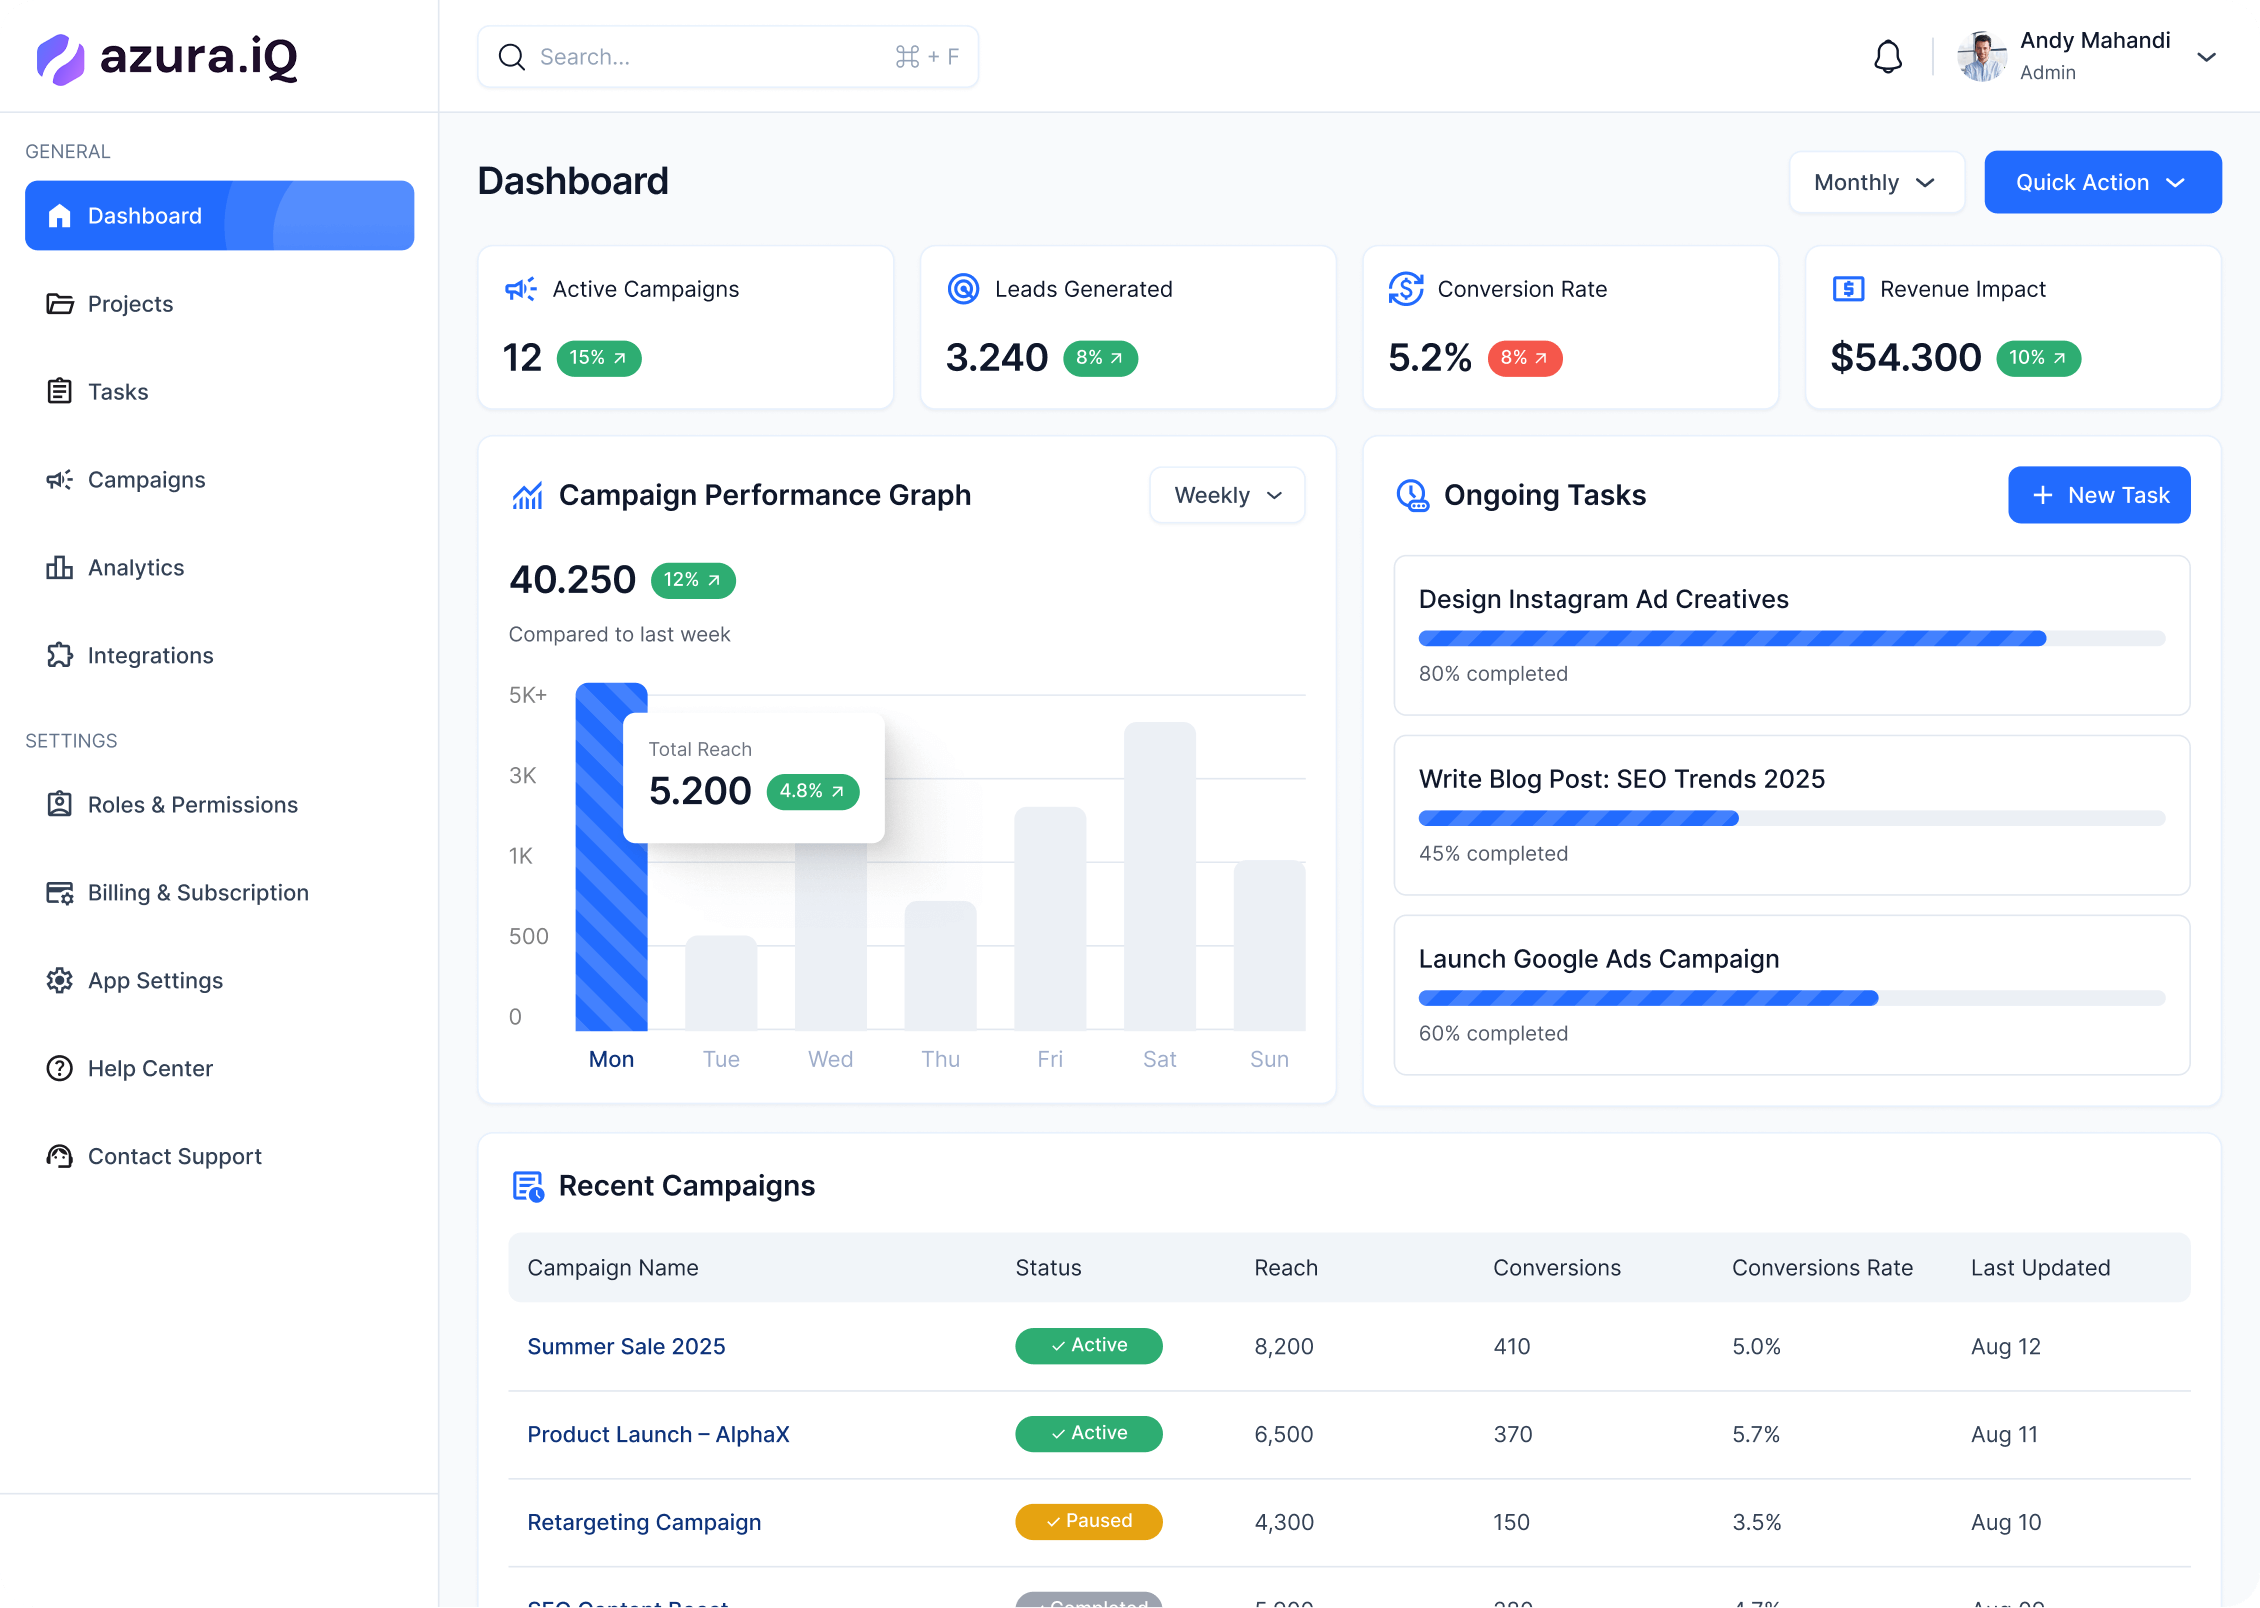Open Campaigns menu item

(x=146, y=480)
